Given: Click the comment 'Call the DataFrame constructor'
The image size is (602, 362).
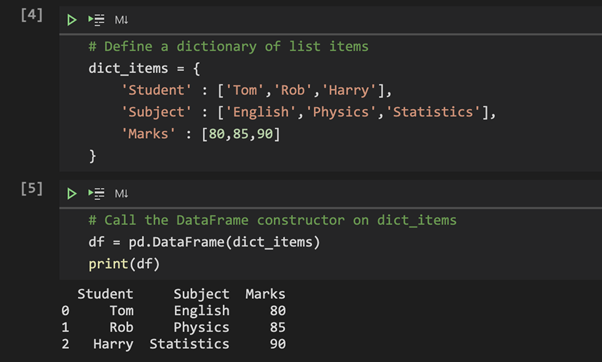Looking at the screenshot, I should [273, 221].
